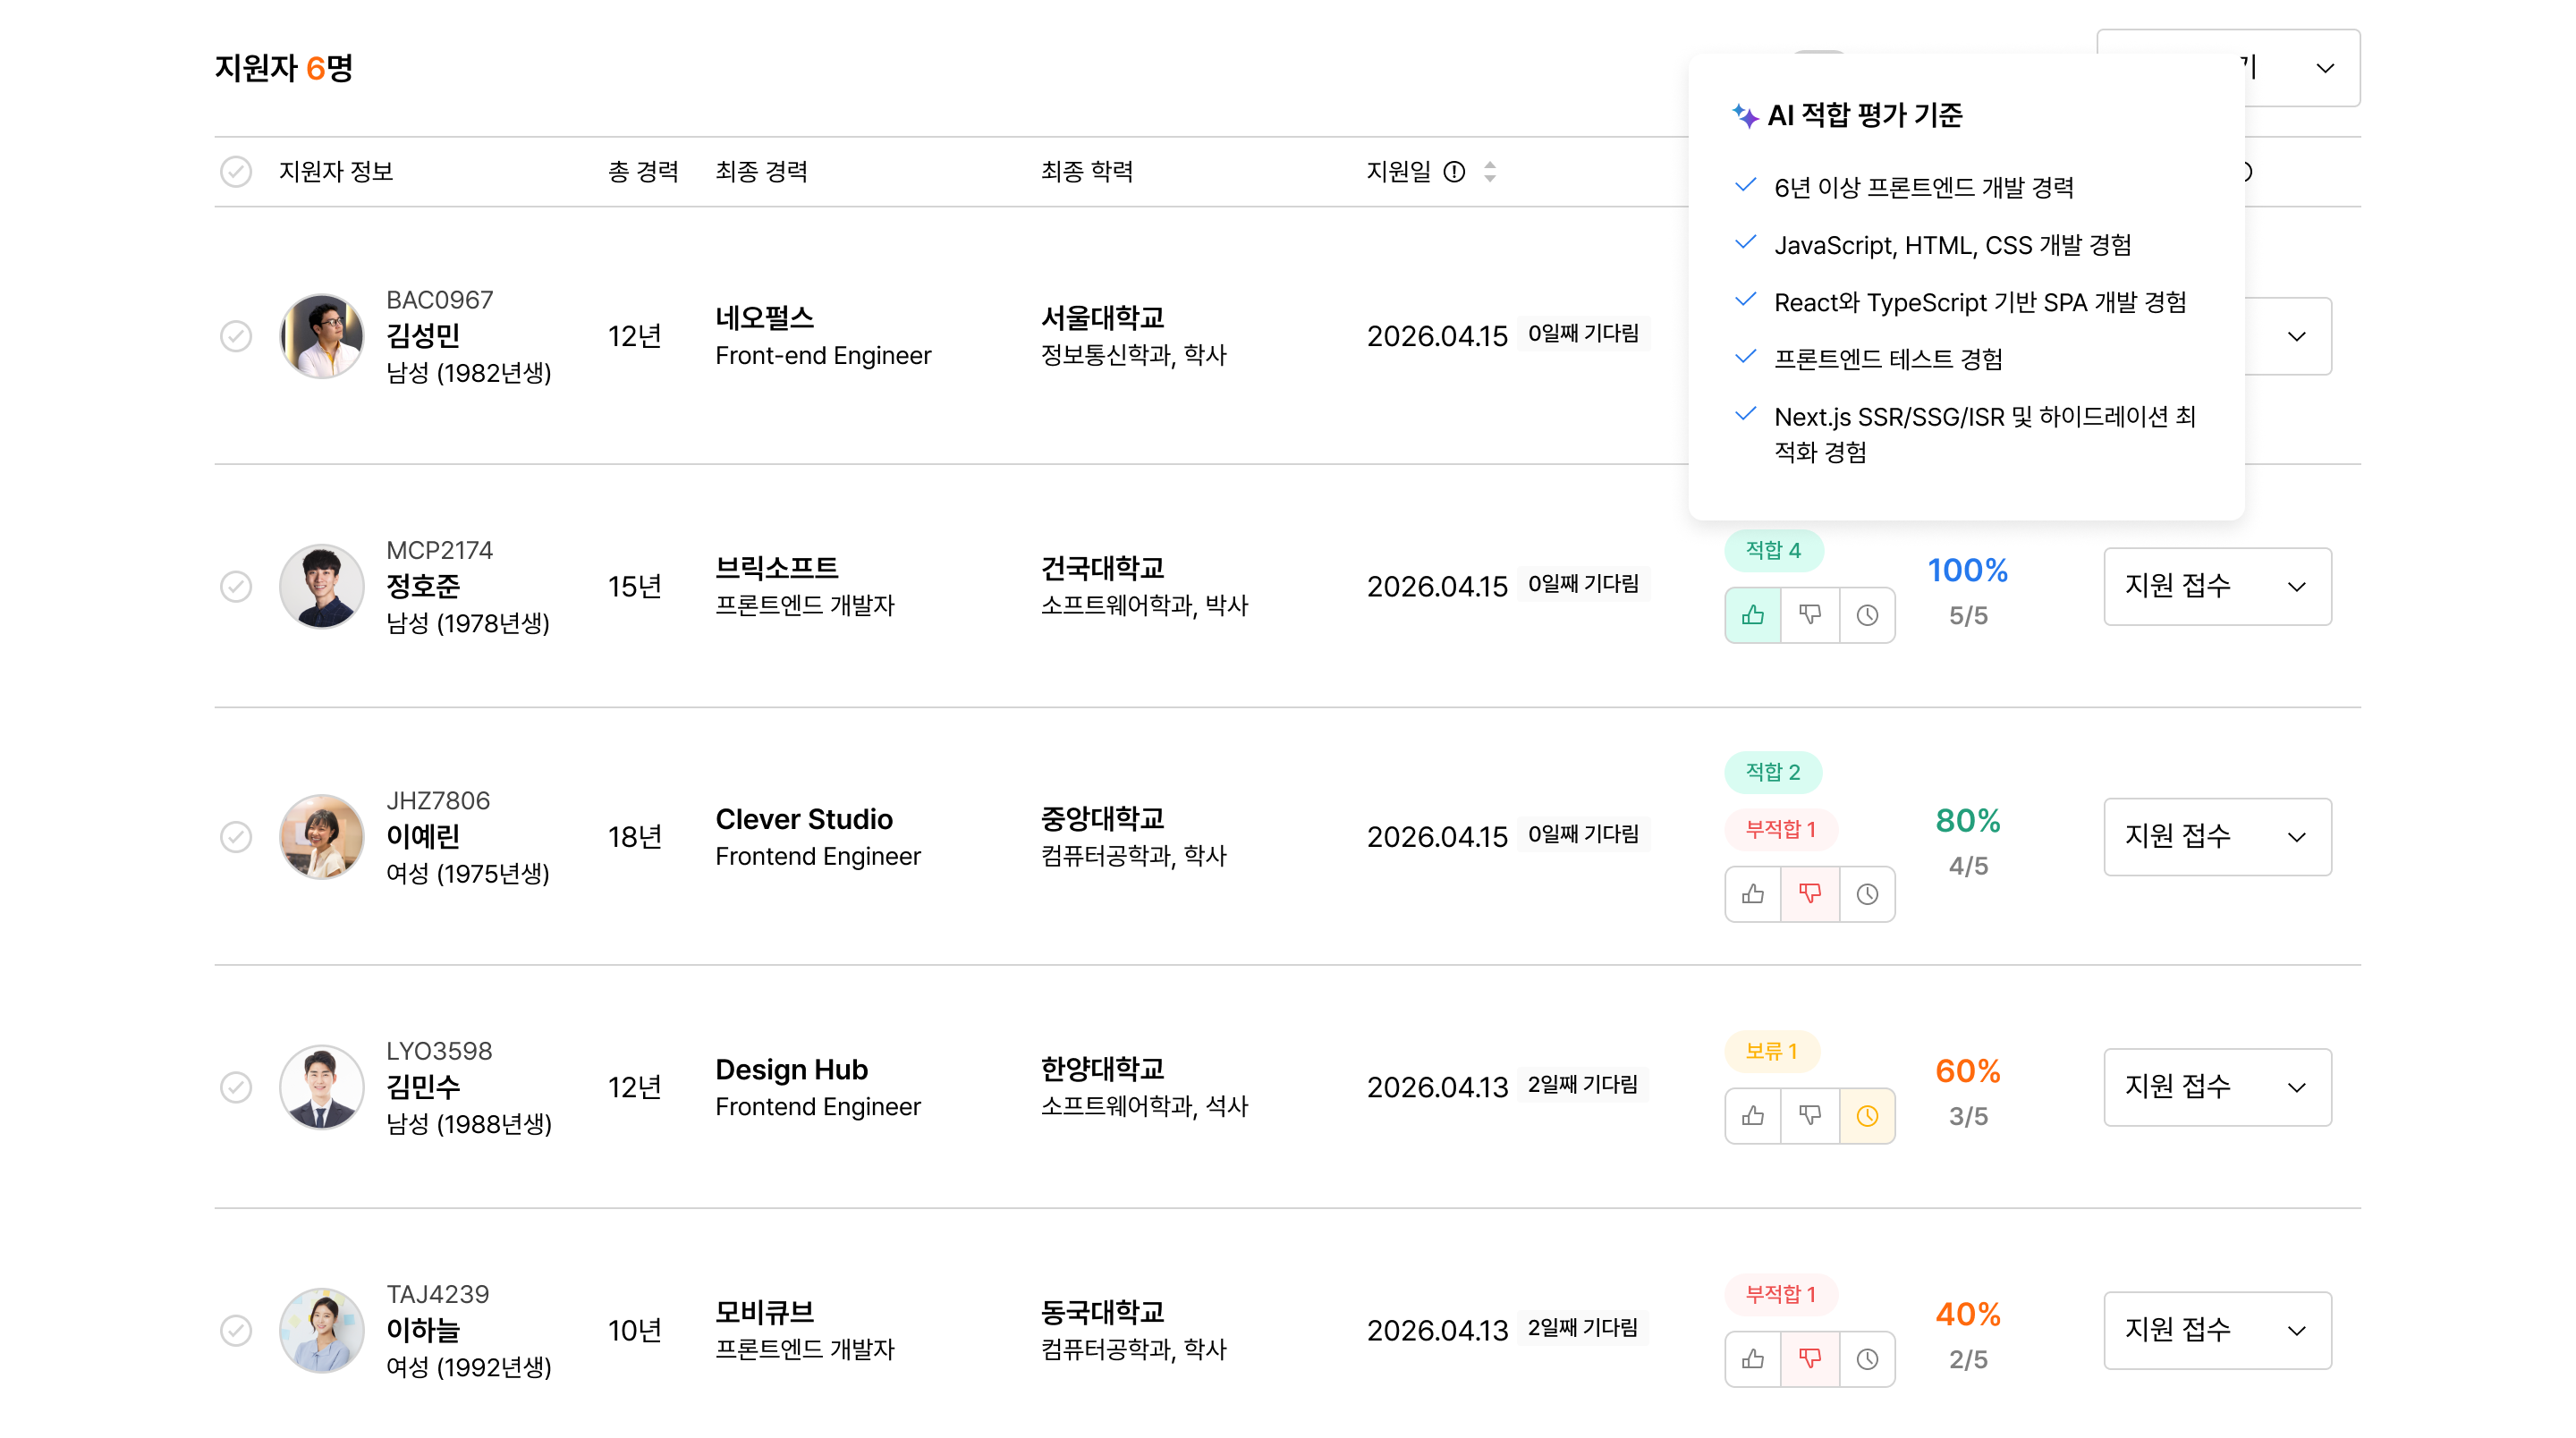Open the 지원 접수 status dropdown for 정호준
This screenshot has height=1438, width=2576.
click(2217, 586)
